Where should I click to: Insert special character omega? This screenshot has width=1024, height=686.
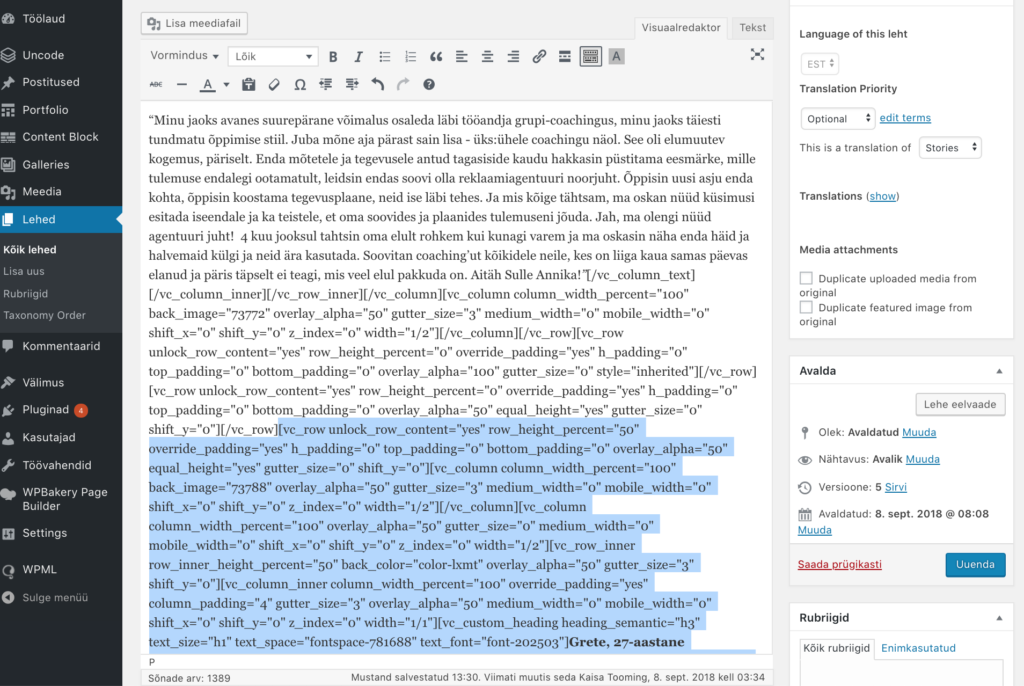[x=300, y=84]
